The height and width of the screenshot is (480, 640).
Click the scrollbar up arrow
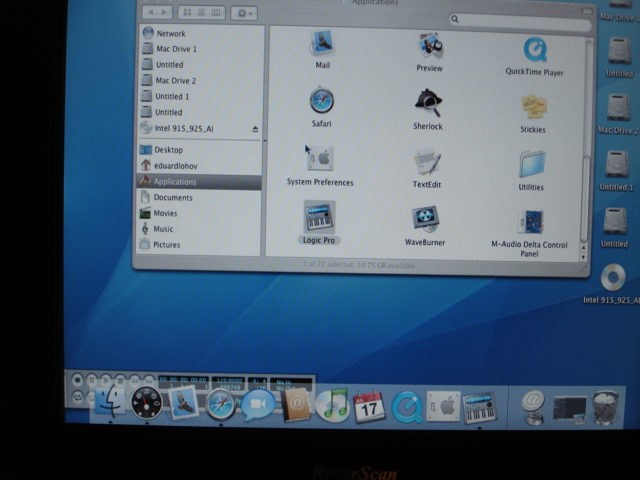pyautogui.click(x=584, y=248)
